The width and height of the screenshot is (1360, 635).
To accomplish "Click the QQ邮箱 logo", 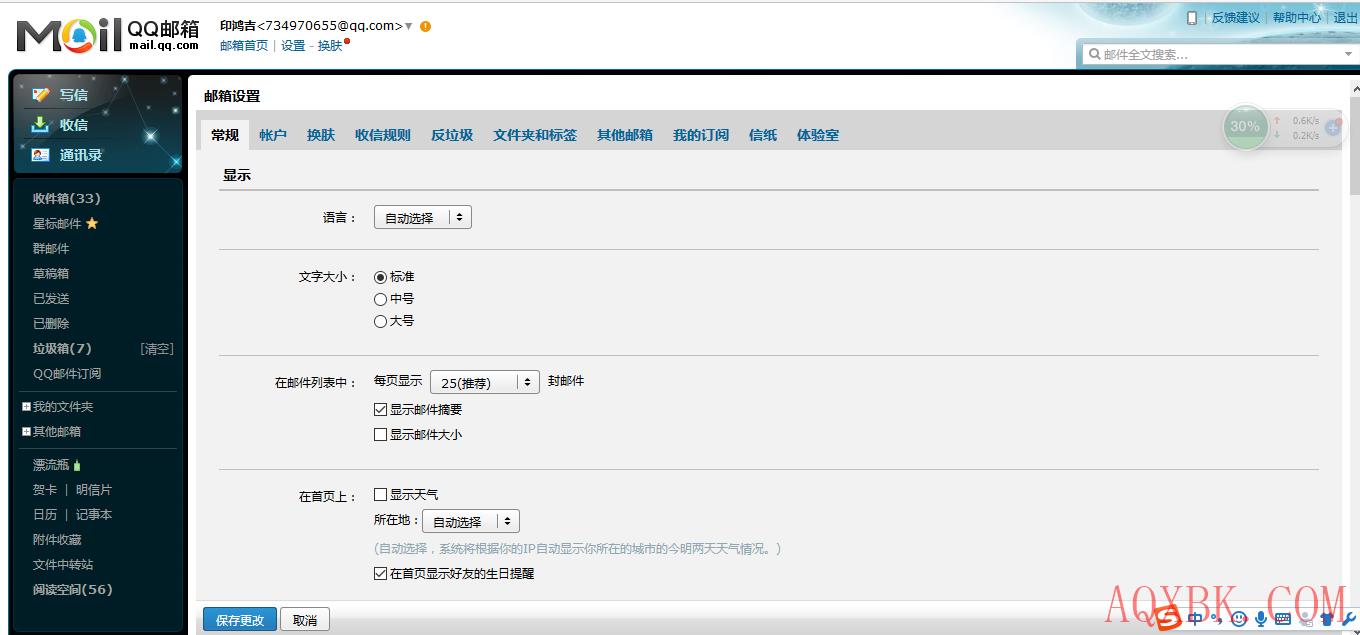I will click(x=108, y=35).
